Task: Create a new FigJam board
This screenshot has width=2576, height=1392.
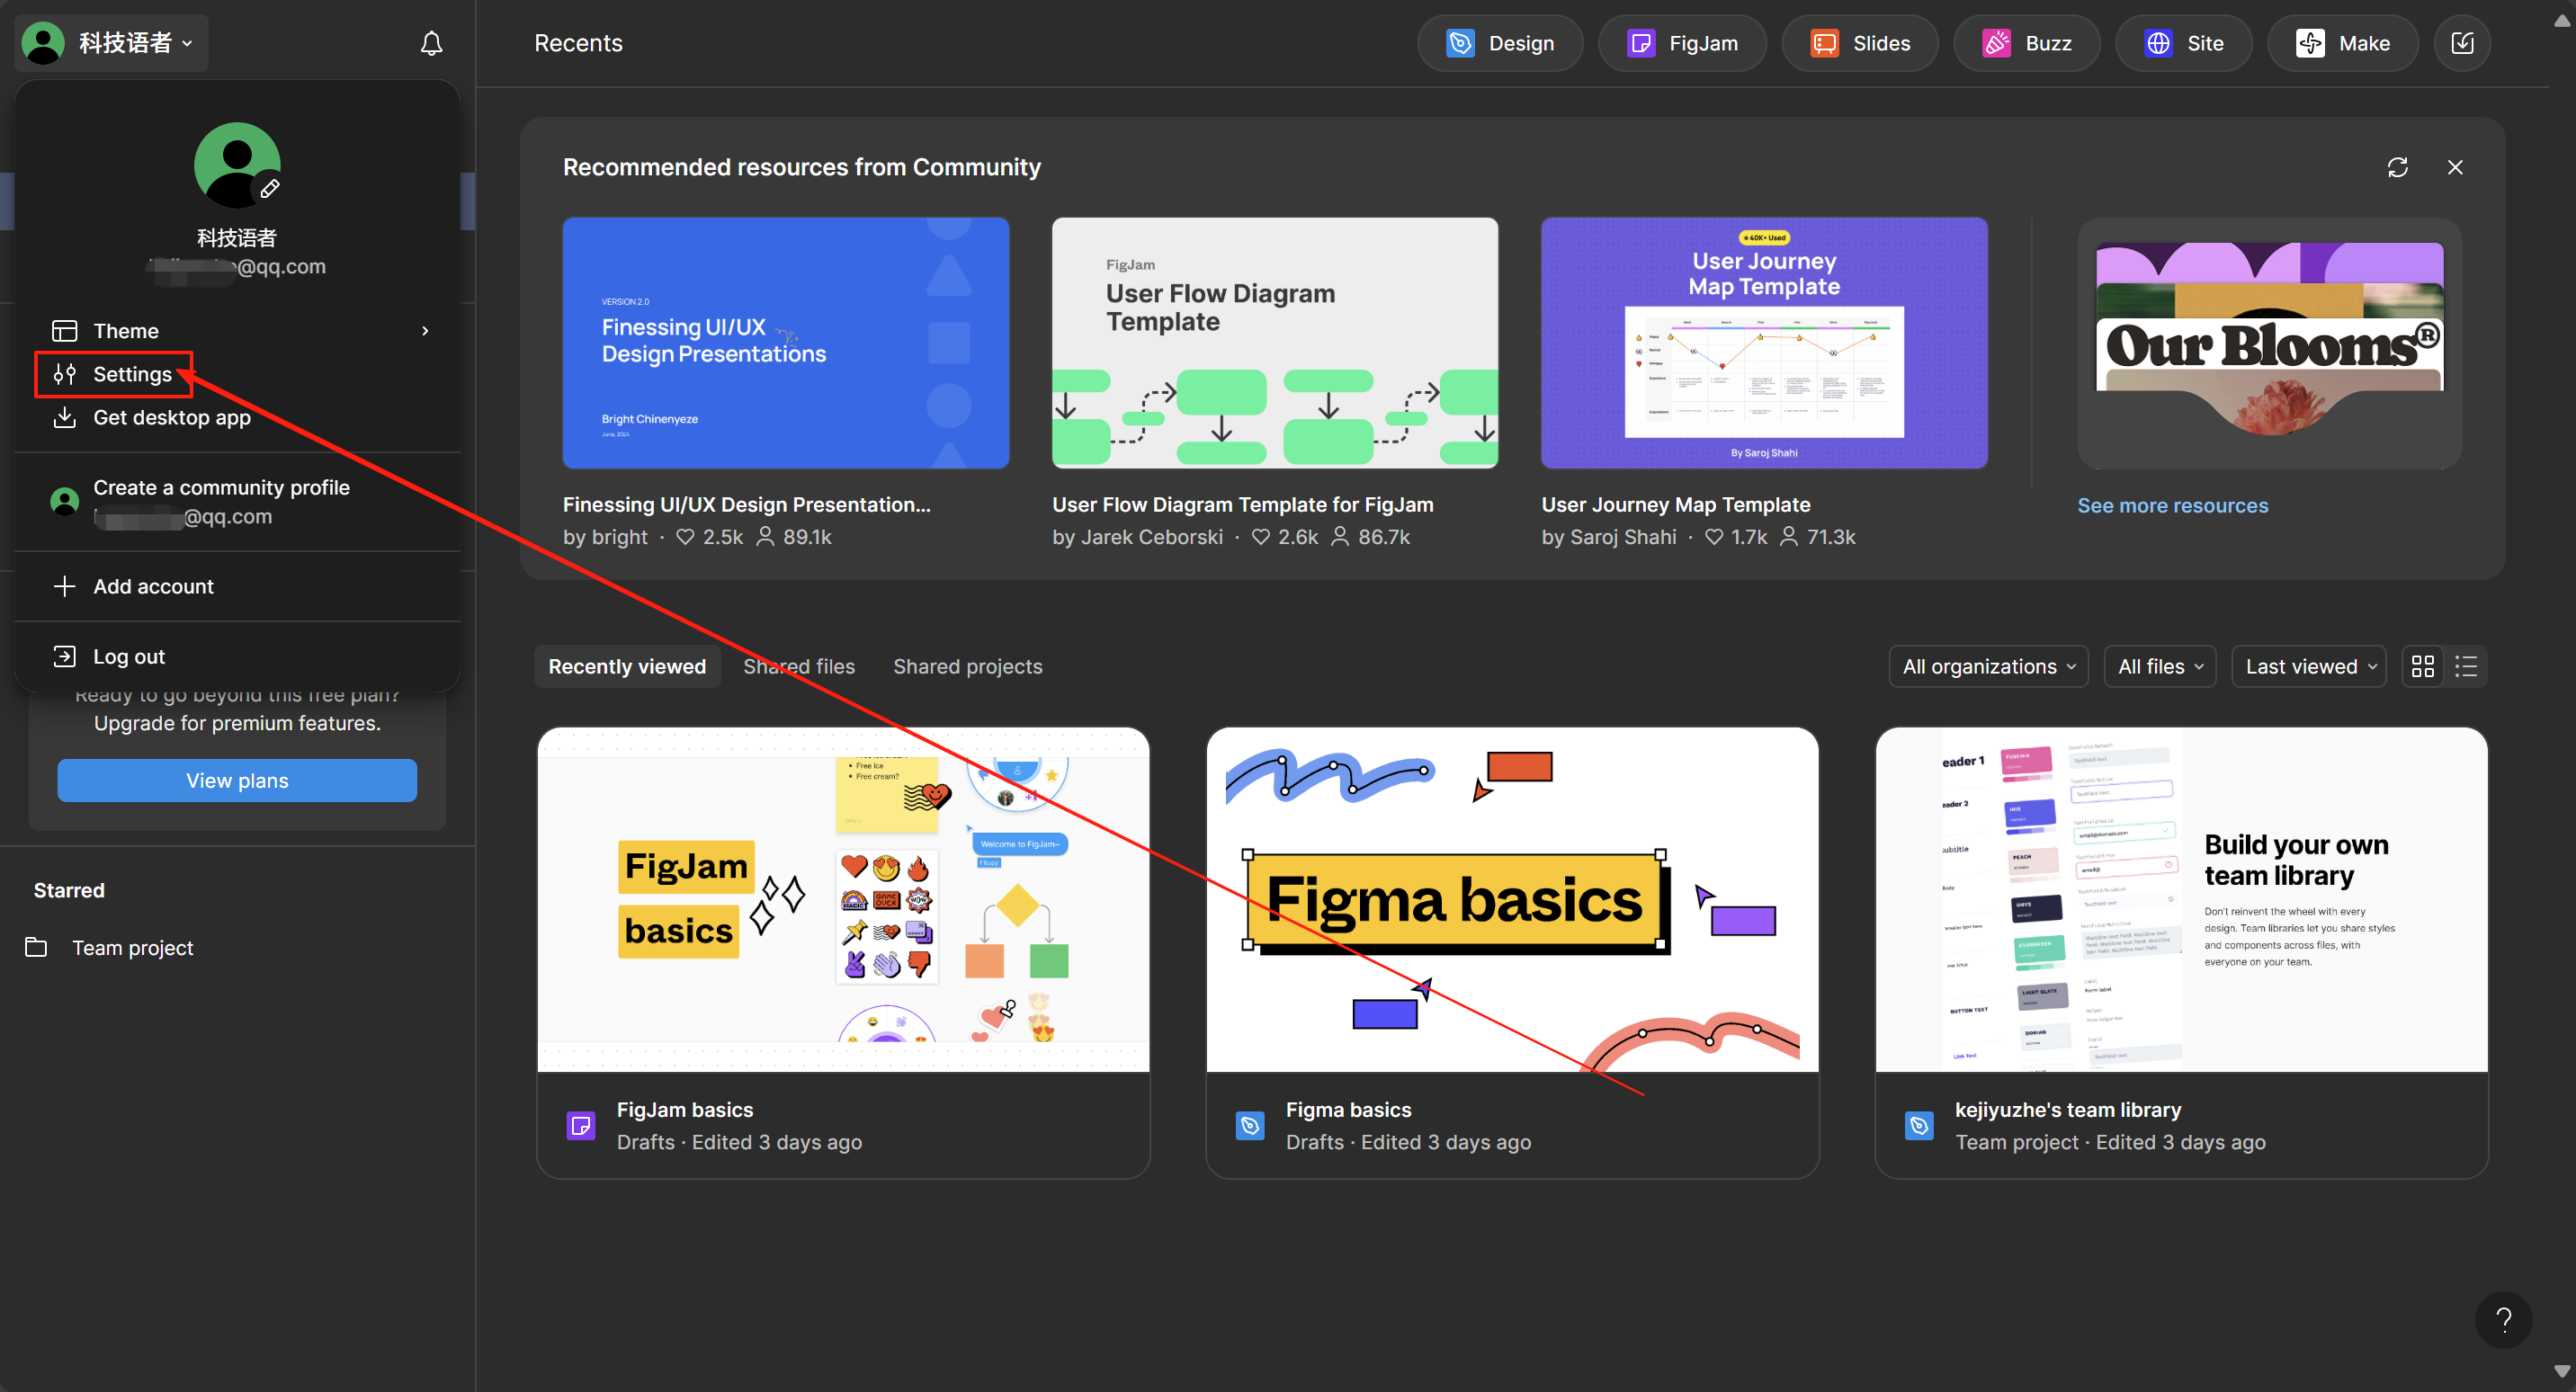Action: (x=1682, y=43)
